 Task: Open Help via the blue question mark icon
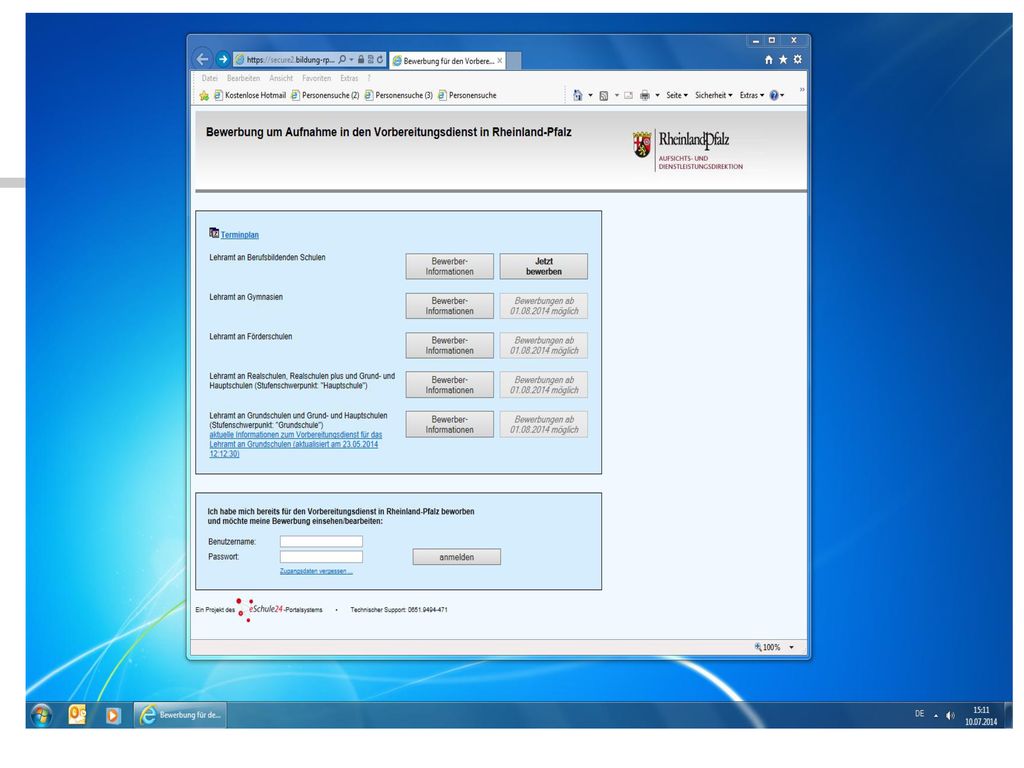coord(774,95)
